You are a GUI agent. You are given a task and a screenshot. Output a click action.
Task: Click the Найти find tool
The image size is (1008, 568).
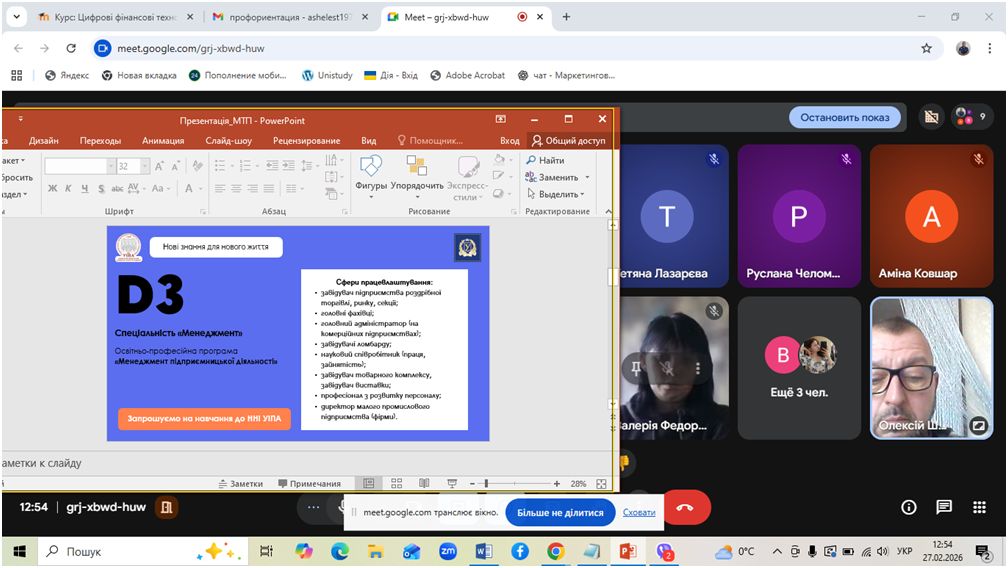coord(545,160)
